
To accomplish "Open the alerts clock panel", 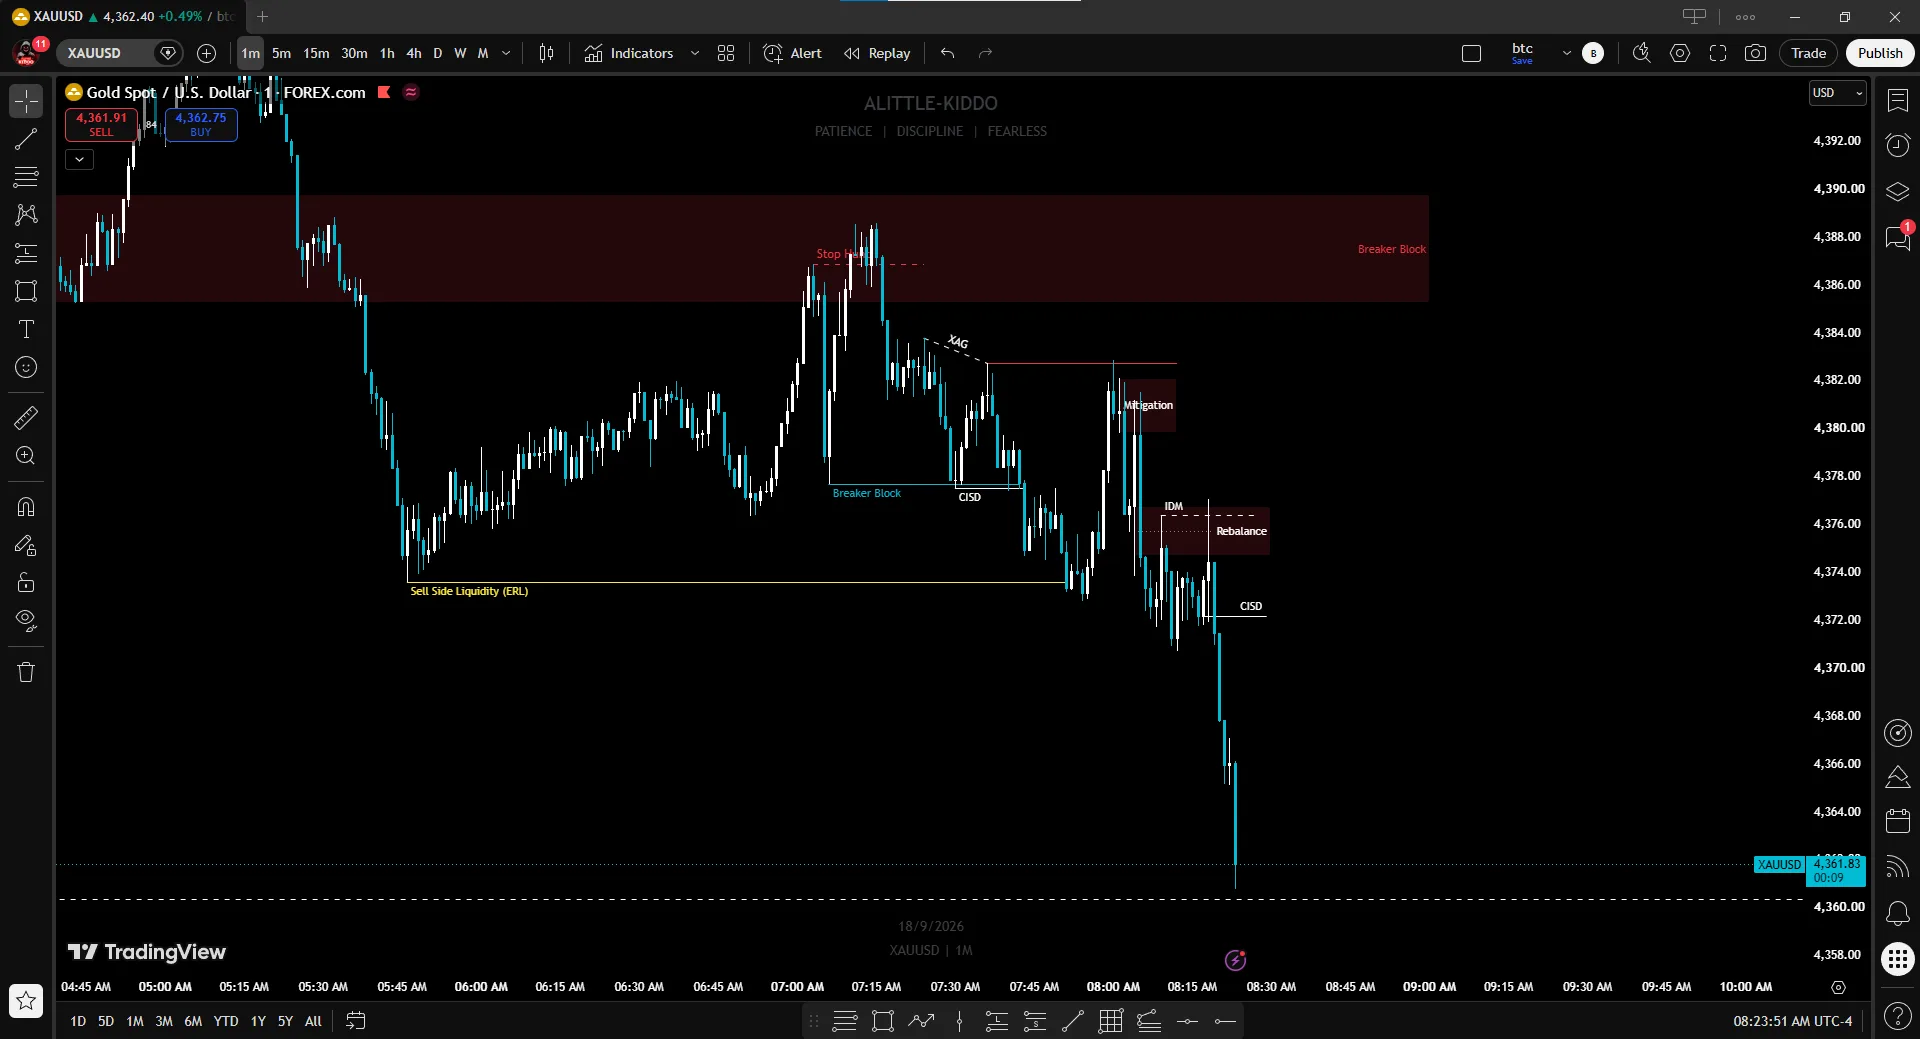I will (x=1897, y=146).
